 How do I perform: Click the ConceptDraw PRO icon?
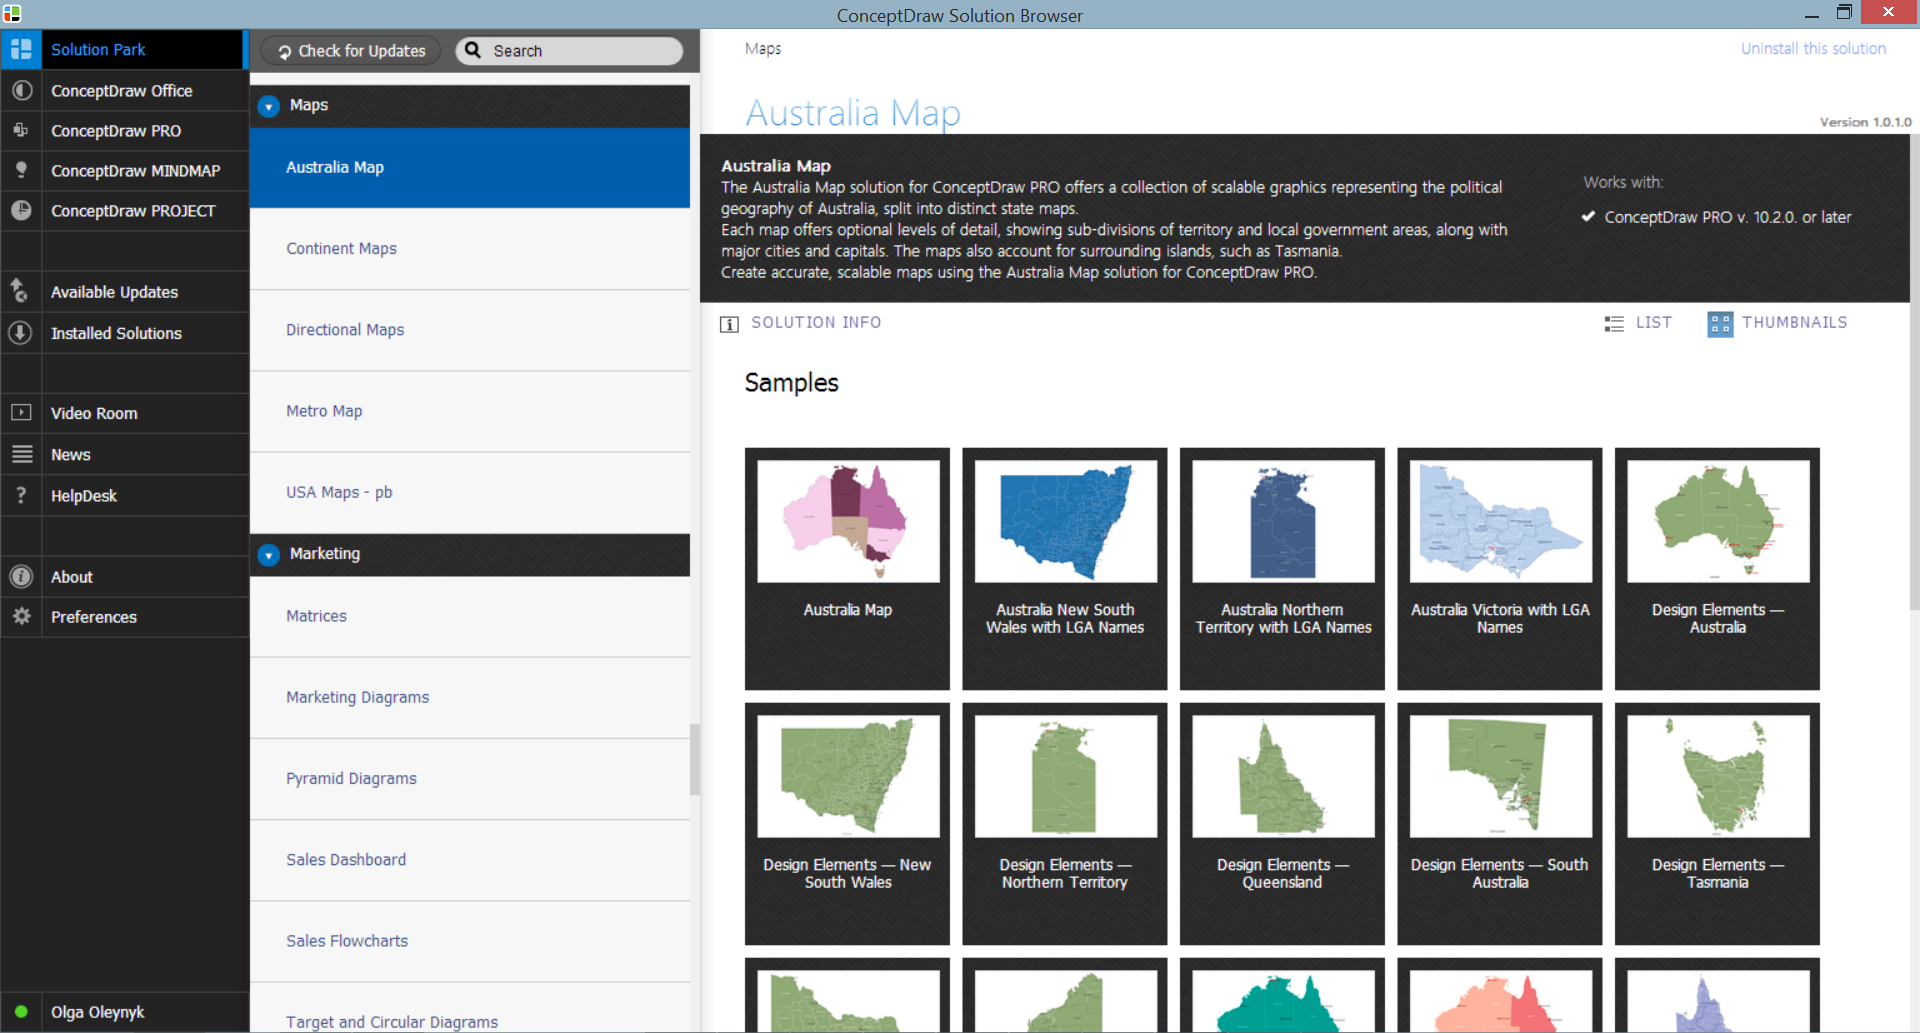coord(21,130)
